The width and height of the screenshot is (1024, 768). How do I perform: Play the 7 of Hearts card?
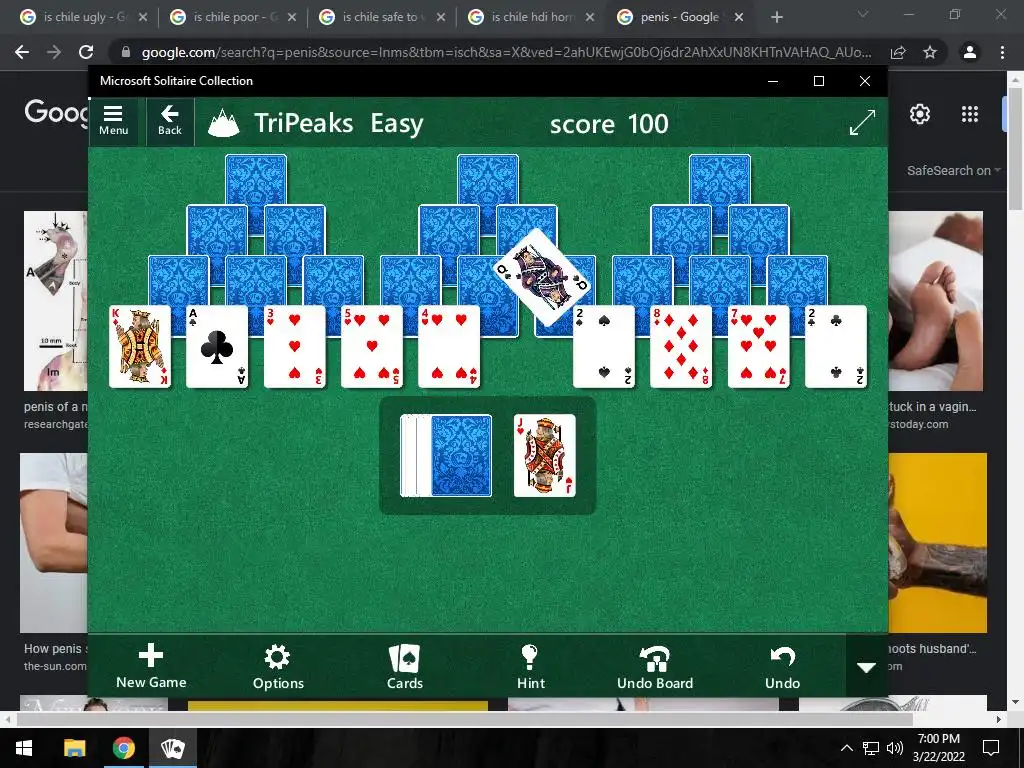click(759, 347)
